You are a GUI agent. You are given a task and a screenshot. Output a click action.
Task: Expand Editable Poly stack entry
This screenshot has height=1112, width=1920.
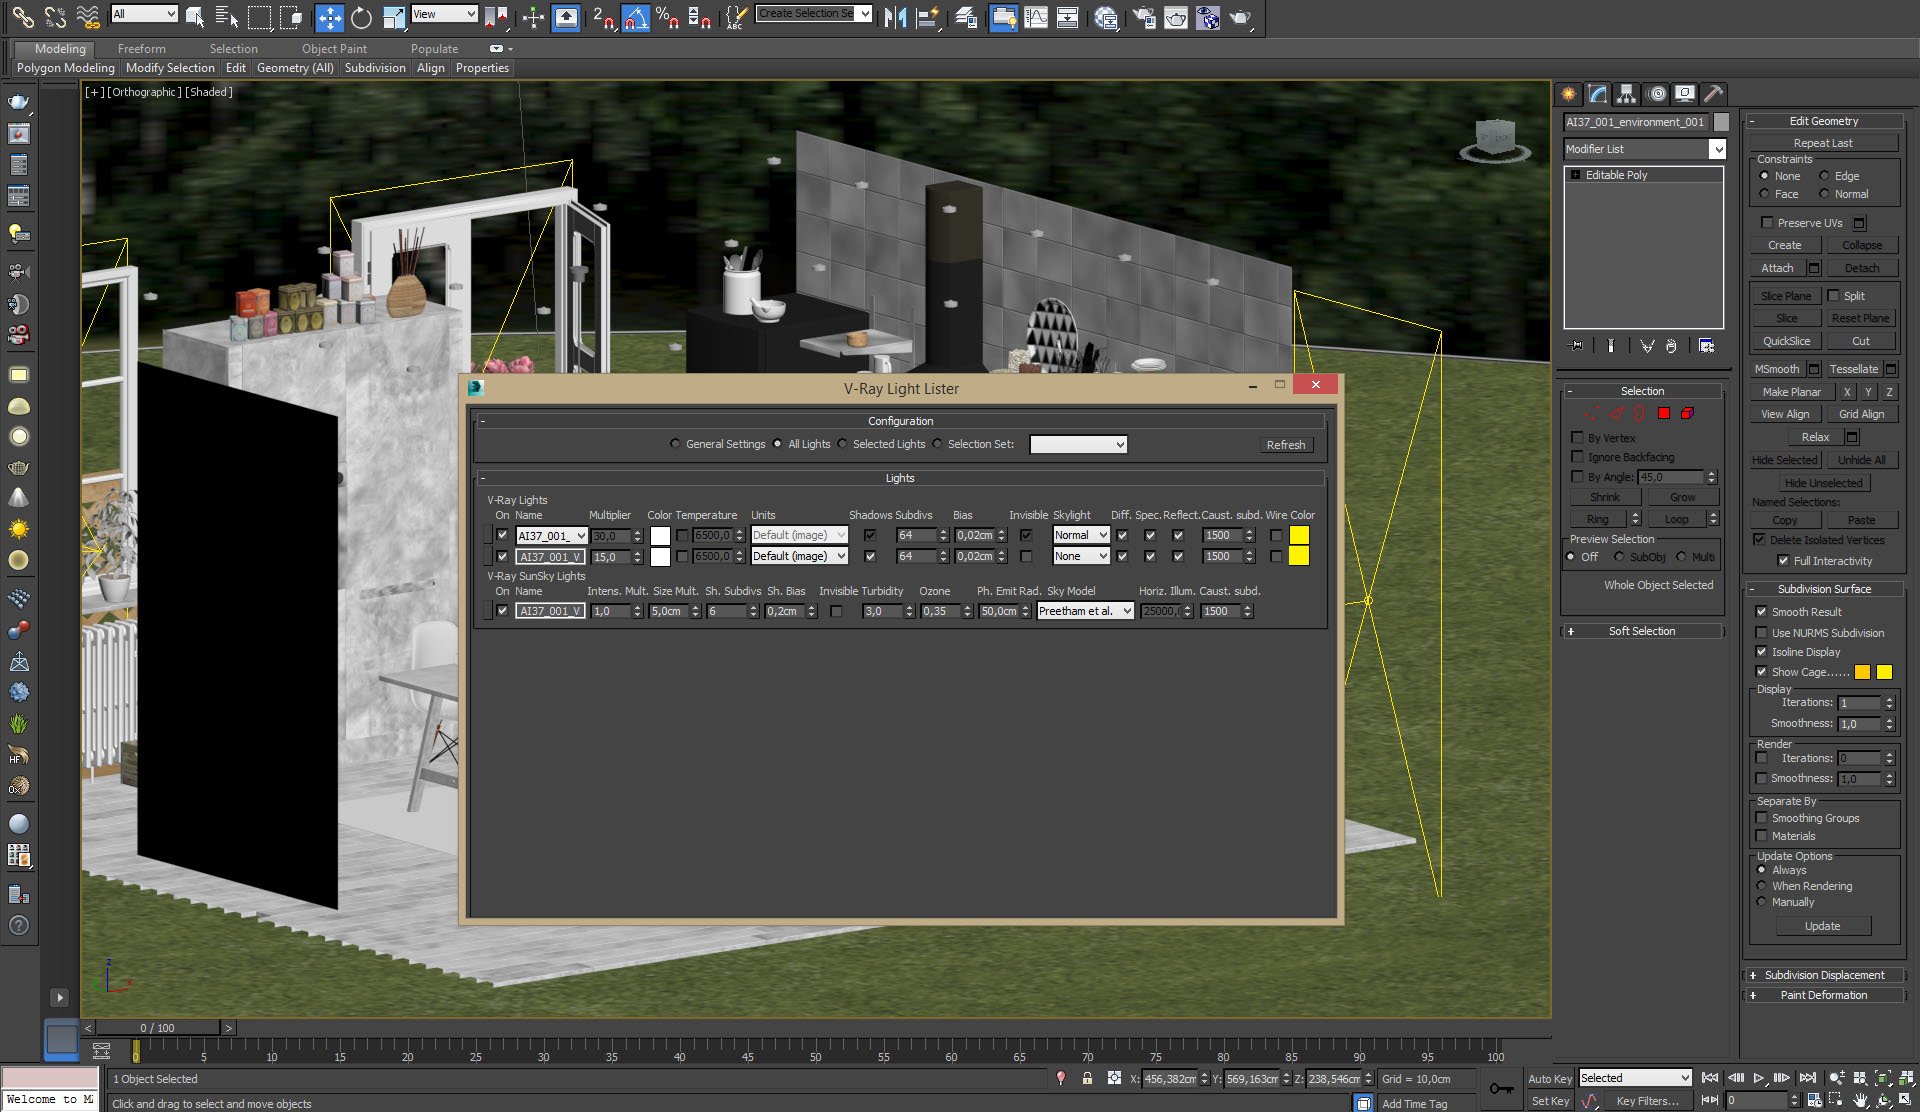(x=1576, y=175)
